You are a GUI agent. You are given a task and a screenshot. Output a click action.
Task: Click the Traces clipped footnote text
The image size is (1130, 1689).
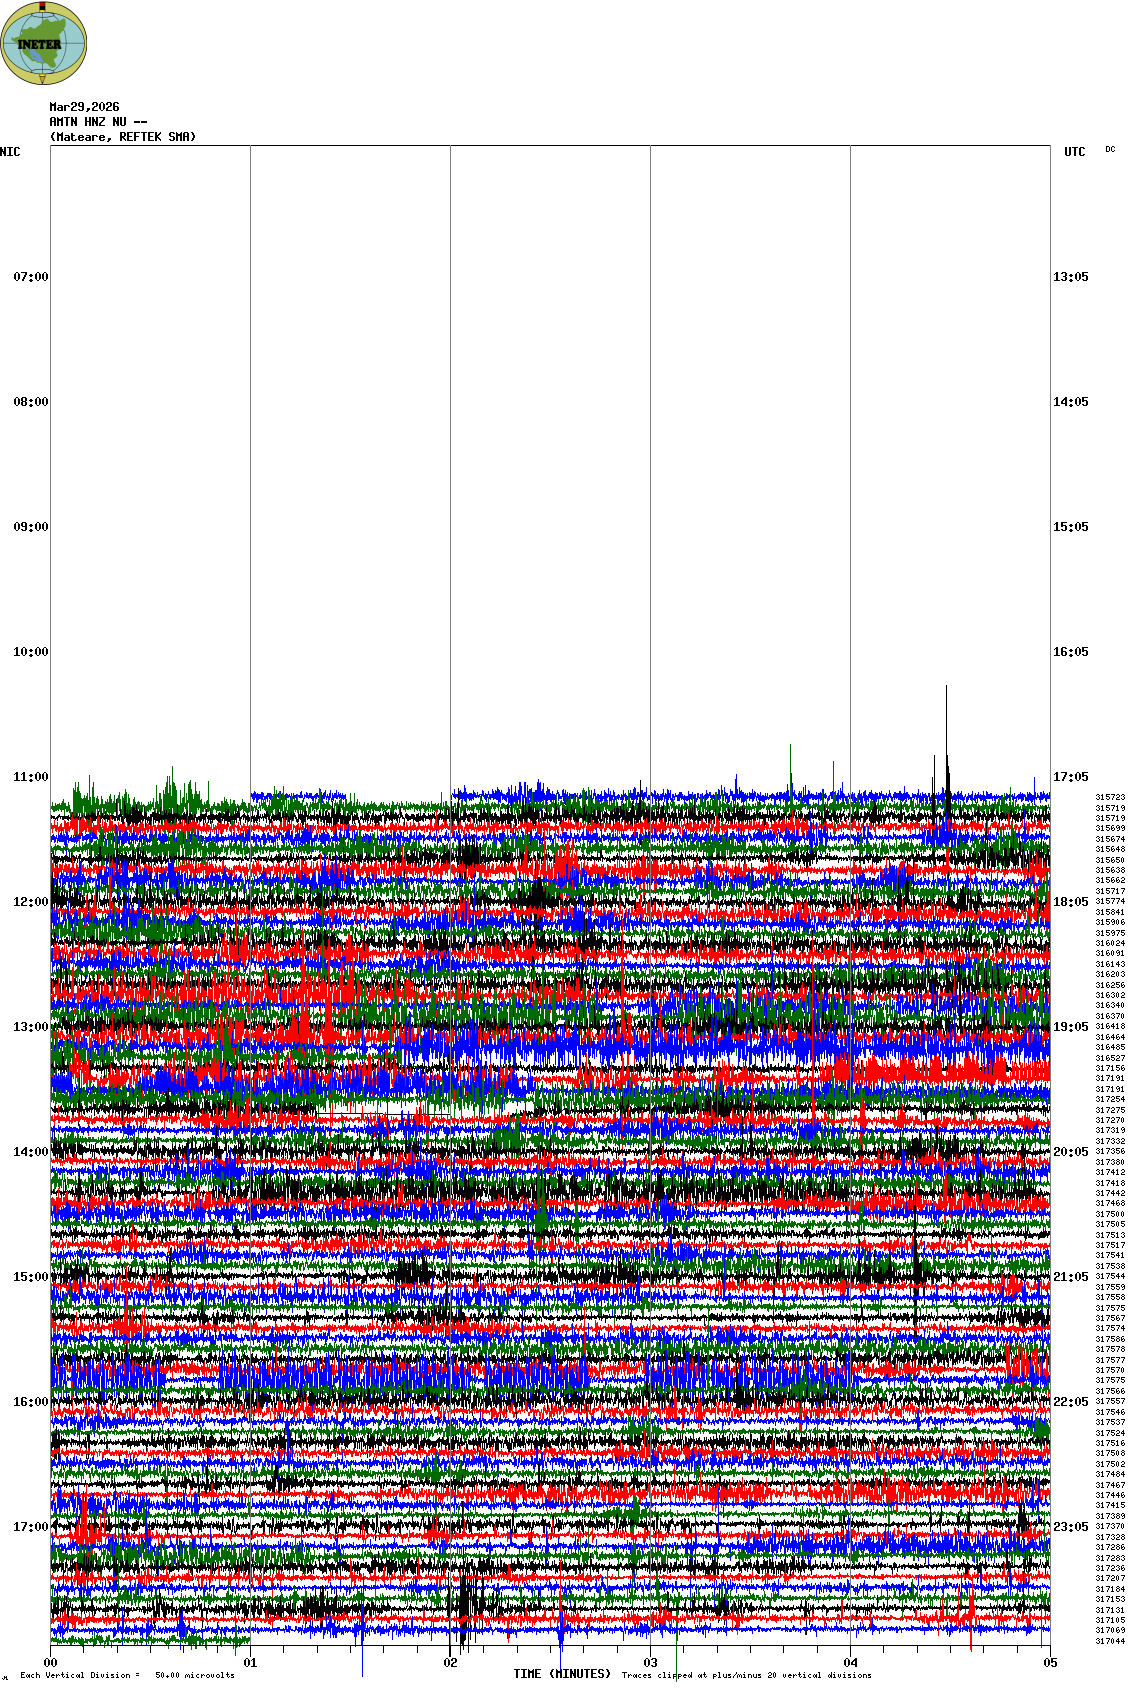[x=746, y=1675]
